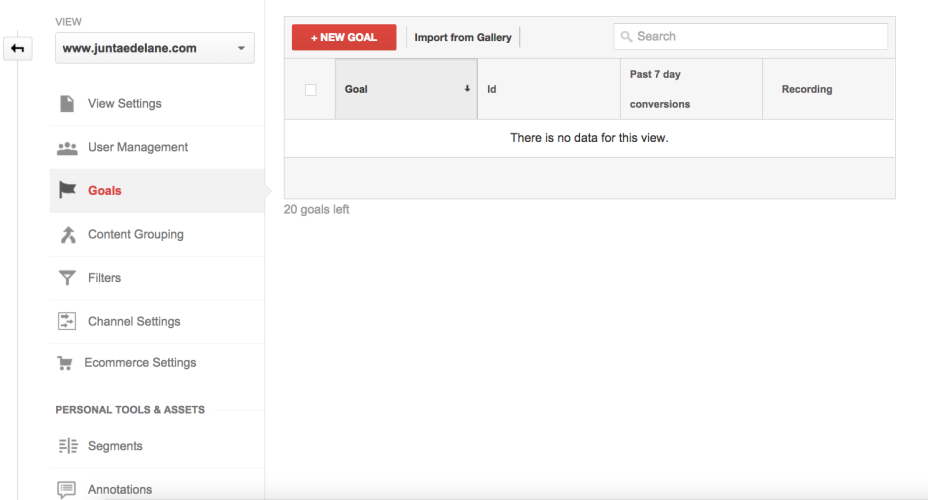Click the PERSONAL TOOLS & ASSETS heading

click(x=130, y=409)
